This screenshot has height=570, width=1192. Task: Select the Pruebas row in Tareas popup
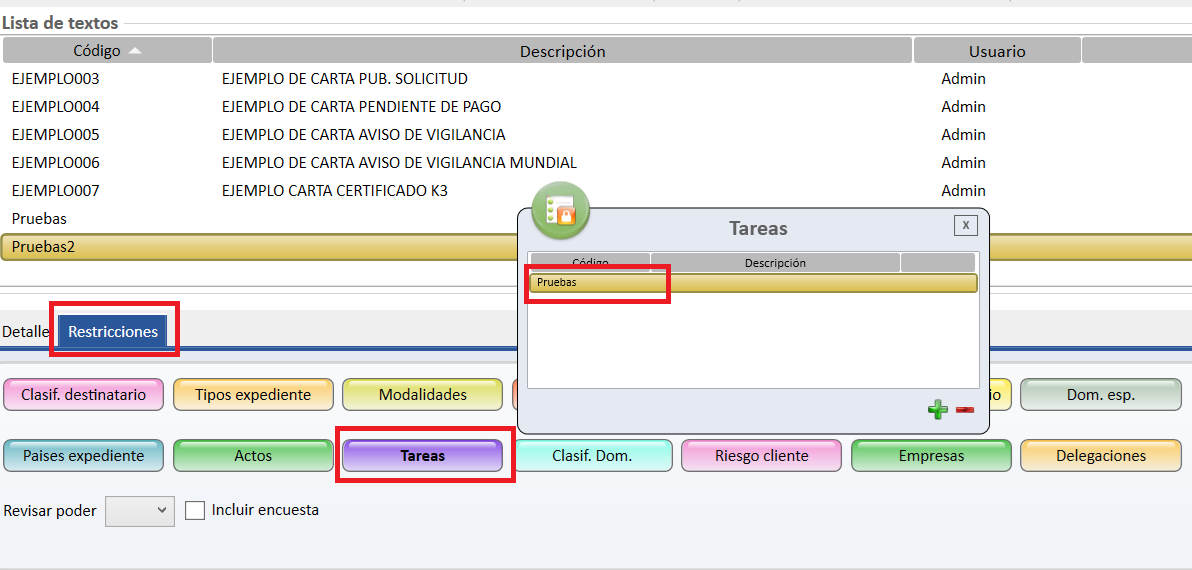598,283
